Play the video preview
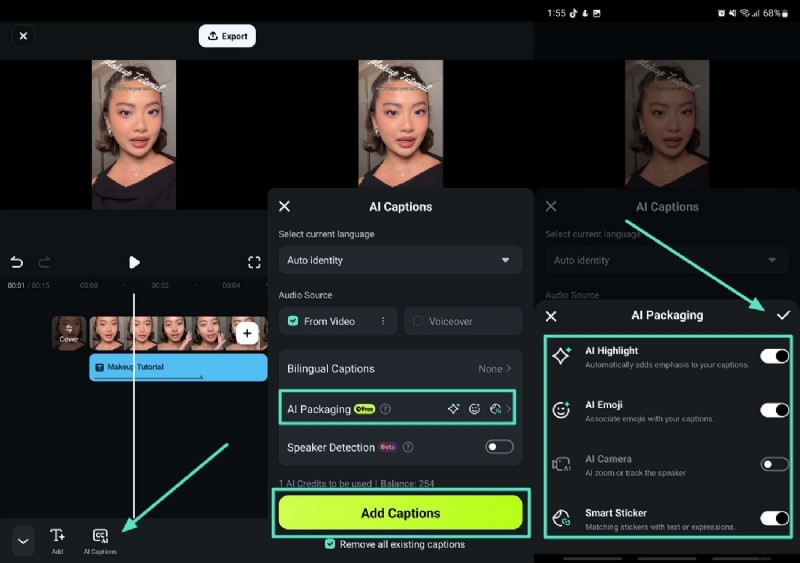 click(x=134, y=262)
